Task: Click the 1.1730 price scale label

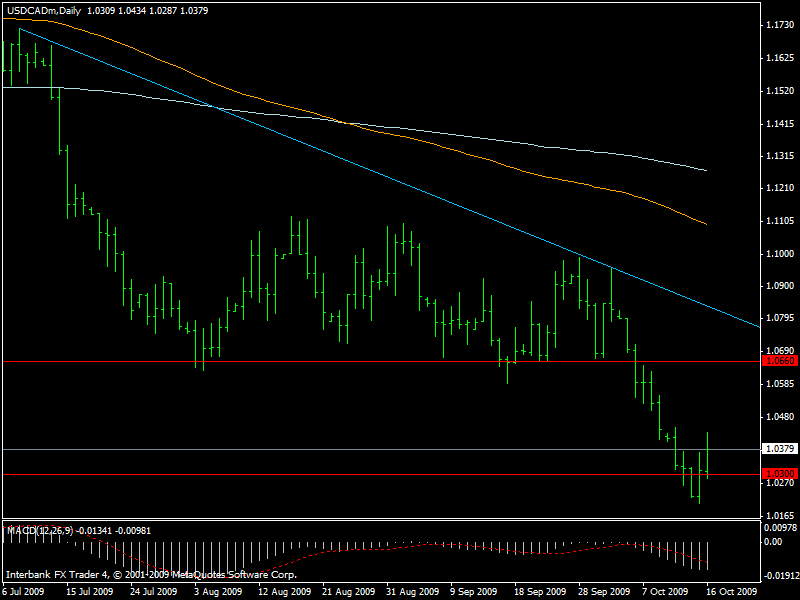Action: pos(779,25)
